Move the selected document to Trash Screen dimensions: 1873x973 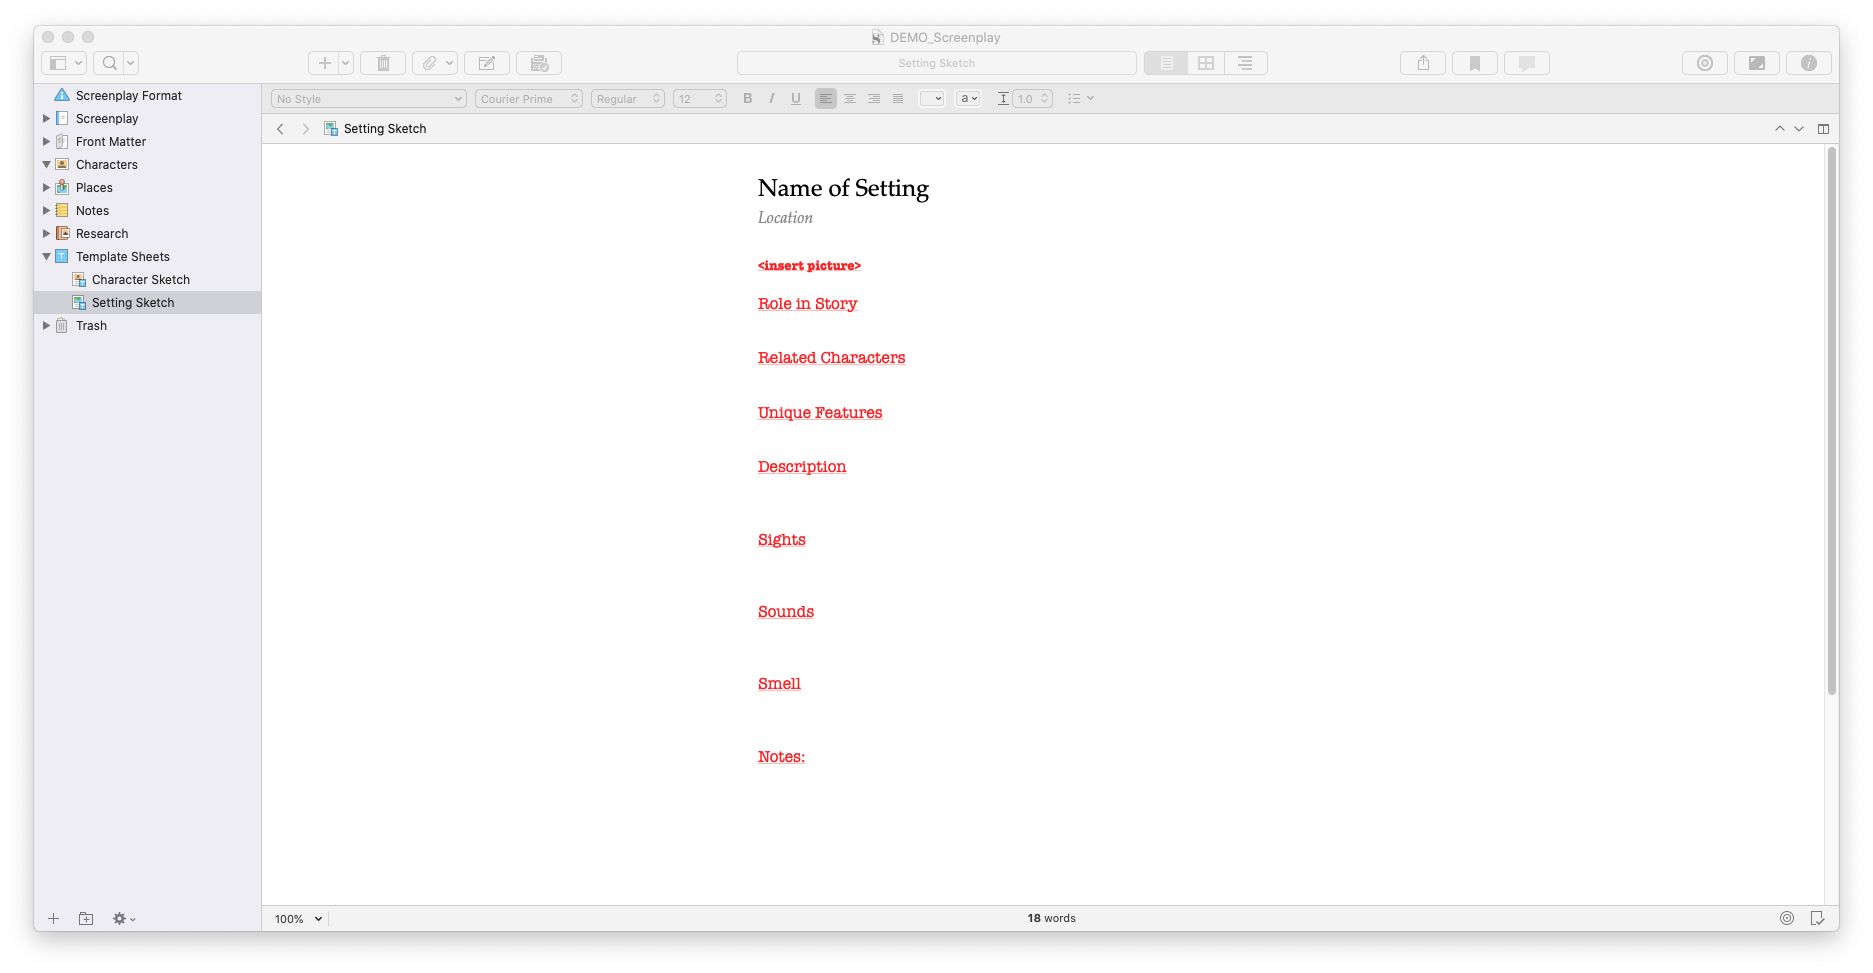coord(383,62)
